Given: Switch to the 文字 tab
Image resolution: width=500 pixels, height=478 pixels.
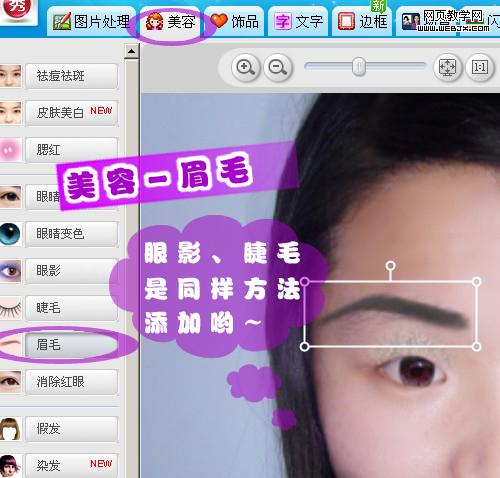Looking at the screenshot, I should 298,22.
